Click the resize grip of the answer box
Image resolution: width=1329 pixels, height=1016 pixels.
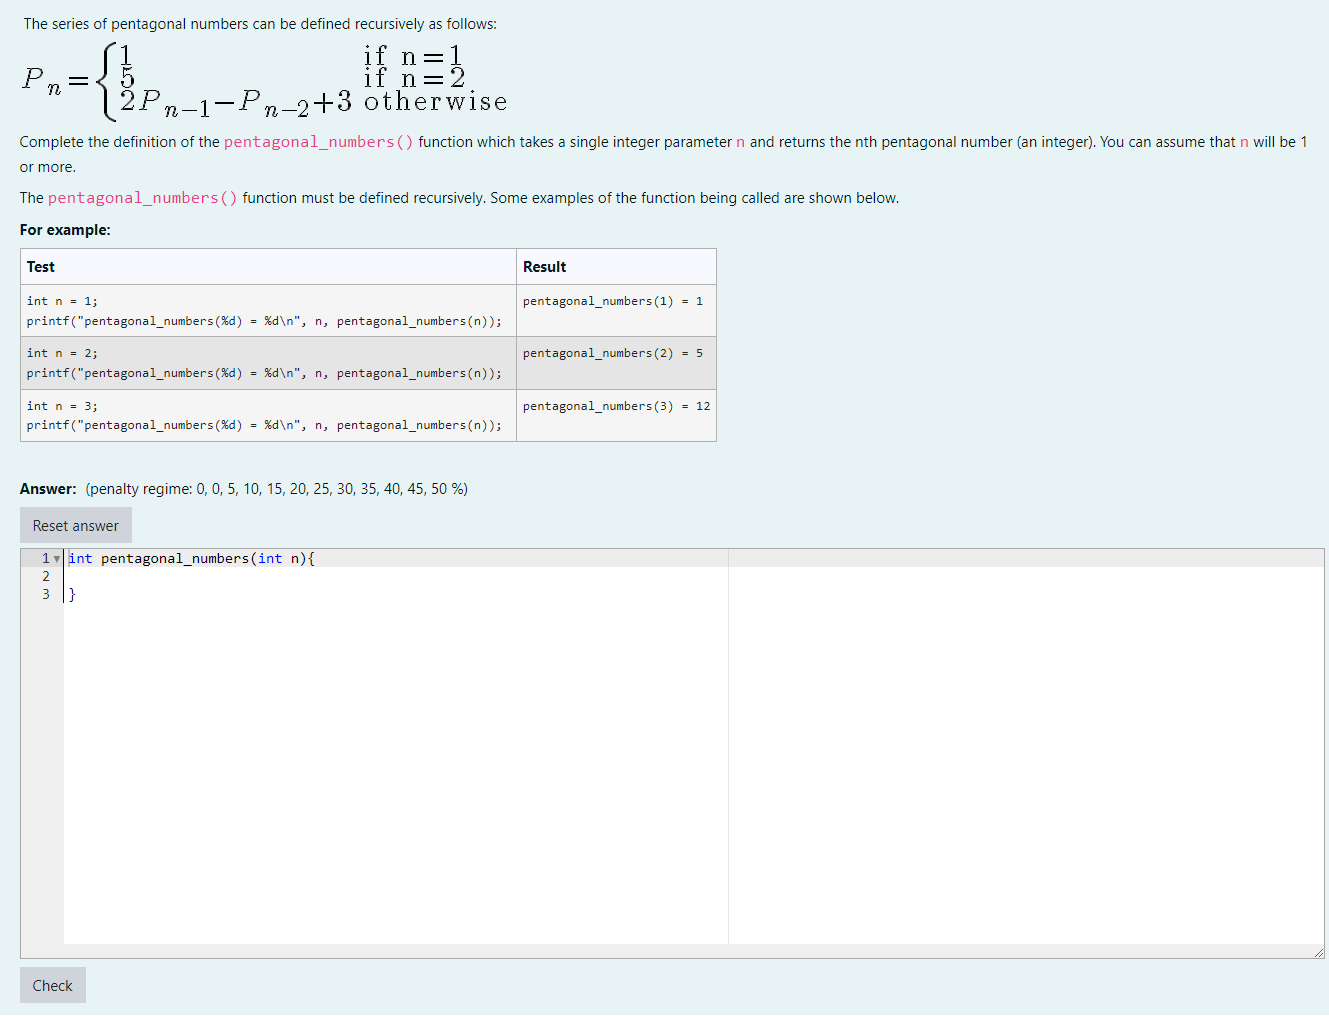[x=1320, y=951]
